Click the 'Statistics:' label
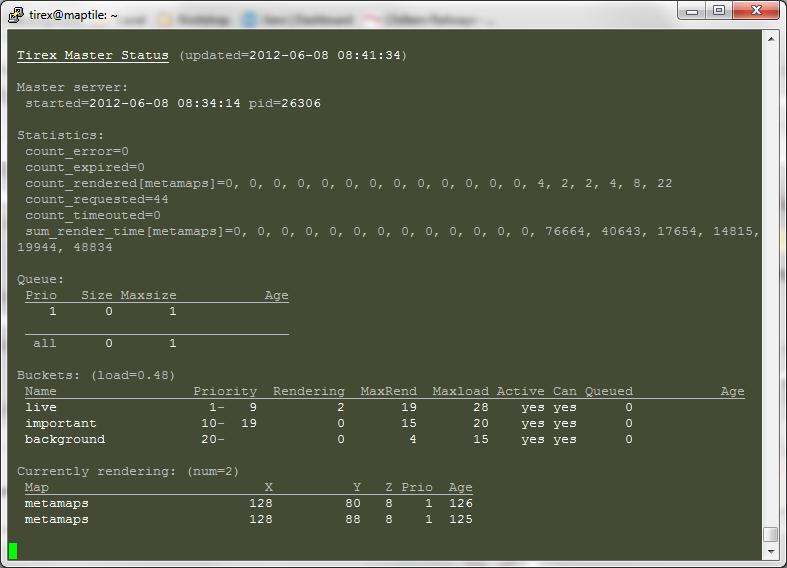This screenshot has height=568, width=787. (x=60, y=135)
